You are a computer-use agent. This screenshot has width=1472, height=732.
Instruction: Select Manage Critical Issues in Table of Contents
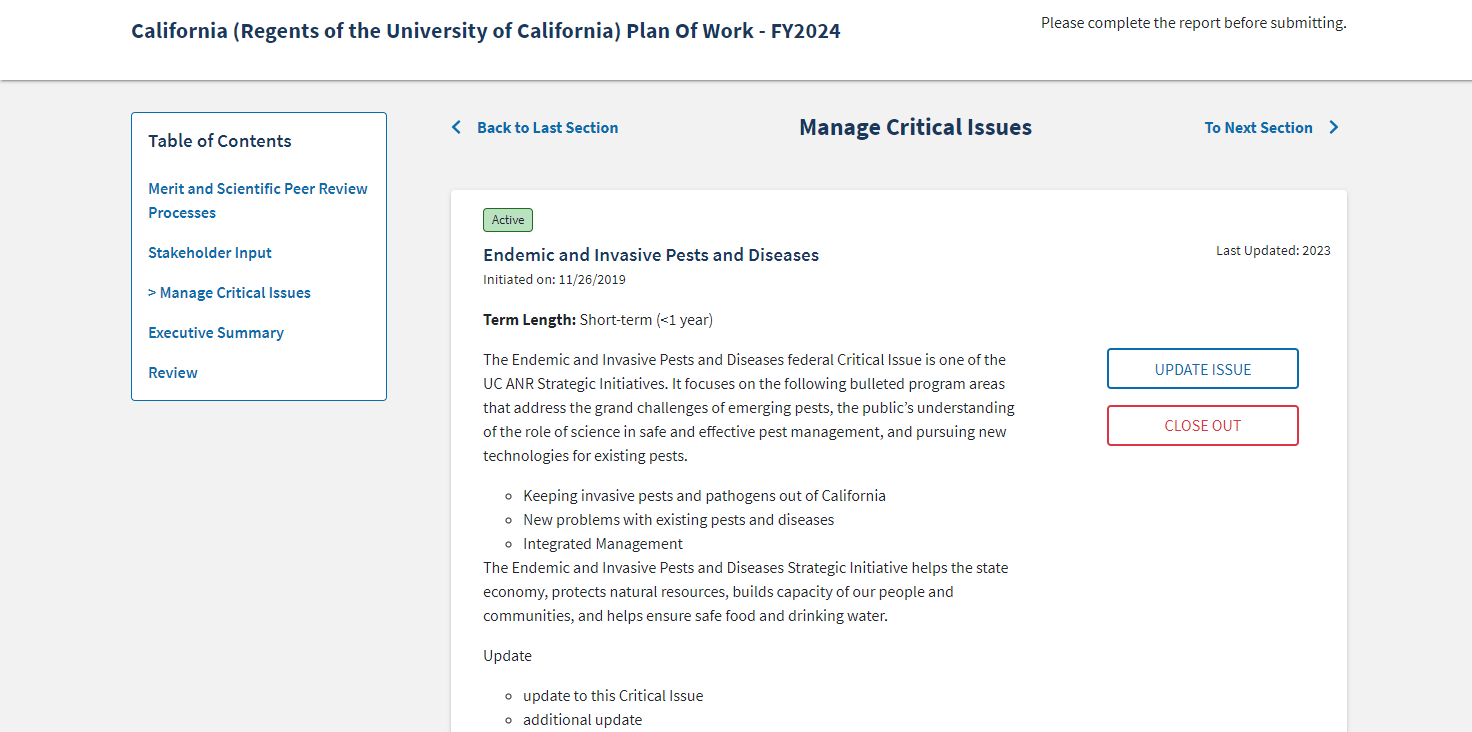click(235, 293)
